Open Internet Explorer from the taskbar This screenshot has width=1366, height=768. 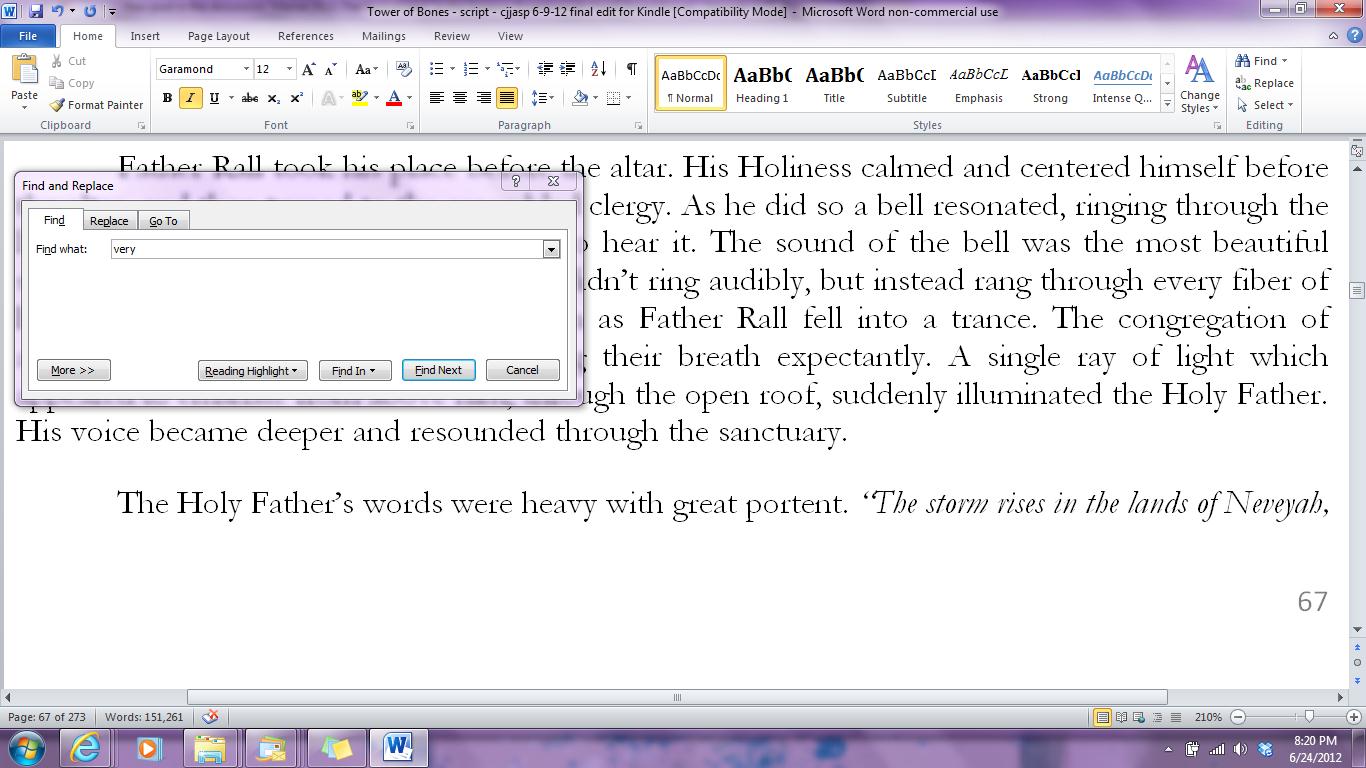[x=86, y=748]
